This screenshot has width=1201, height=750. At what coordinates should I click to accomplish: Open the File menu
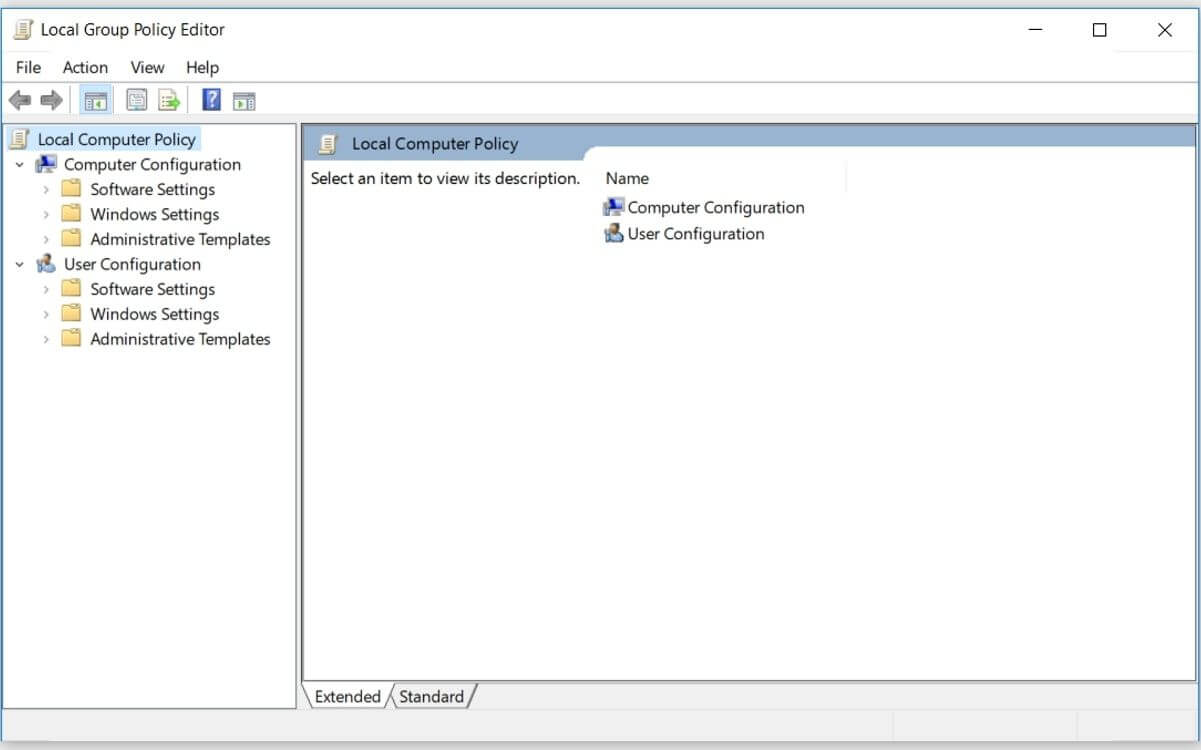click(x=27, y=67)
